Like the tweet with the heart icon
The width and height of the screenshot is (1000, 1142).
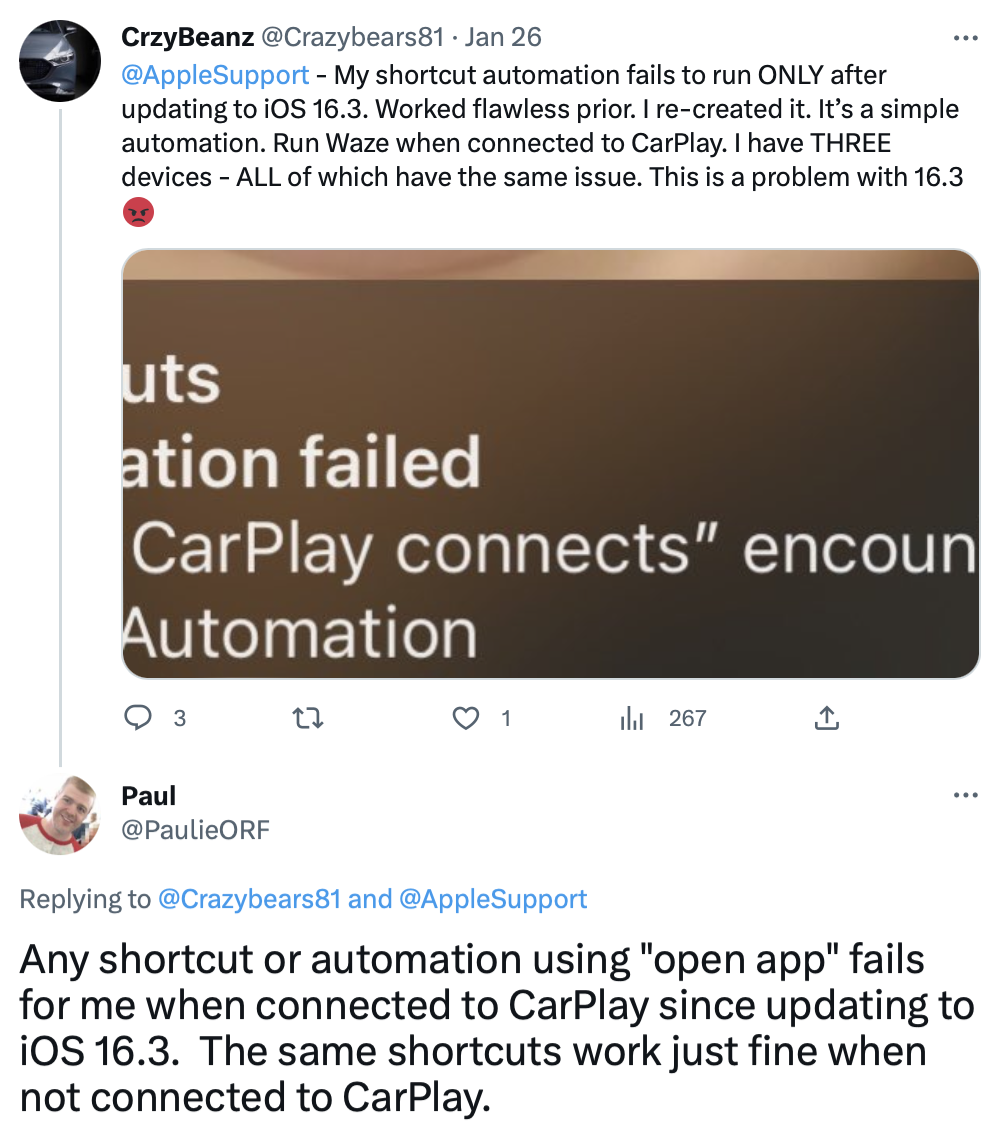466,719
